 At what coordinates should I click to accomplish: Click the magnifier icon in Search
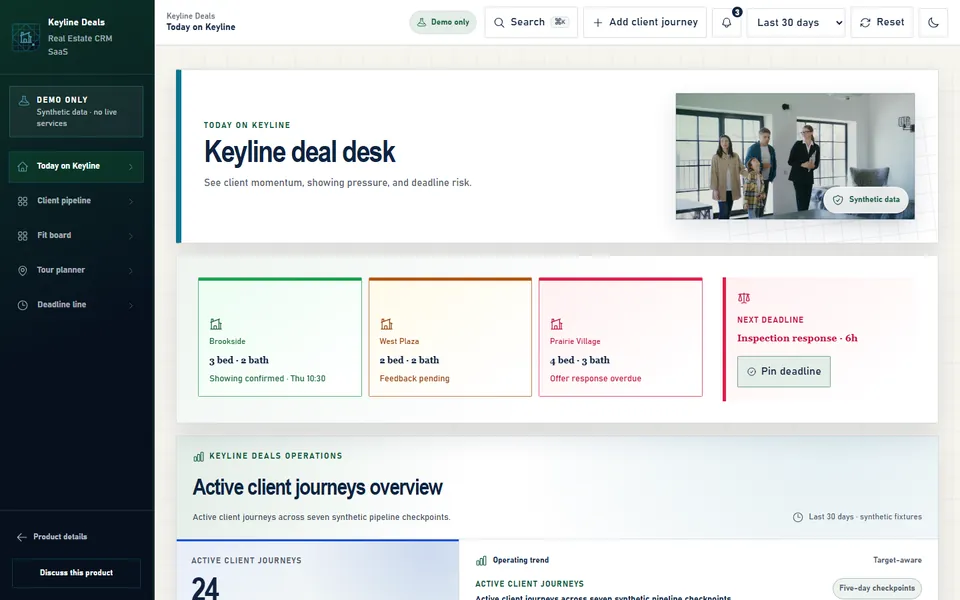tap(499, 23)
